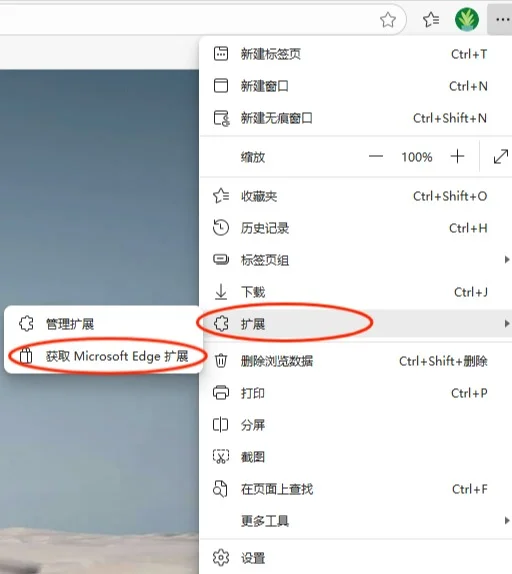Open the green profile avatar
Viewport: 512px width, 574px height.
click(x=467, y=19)
